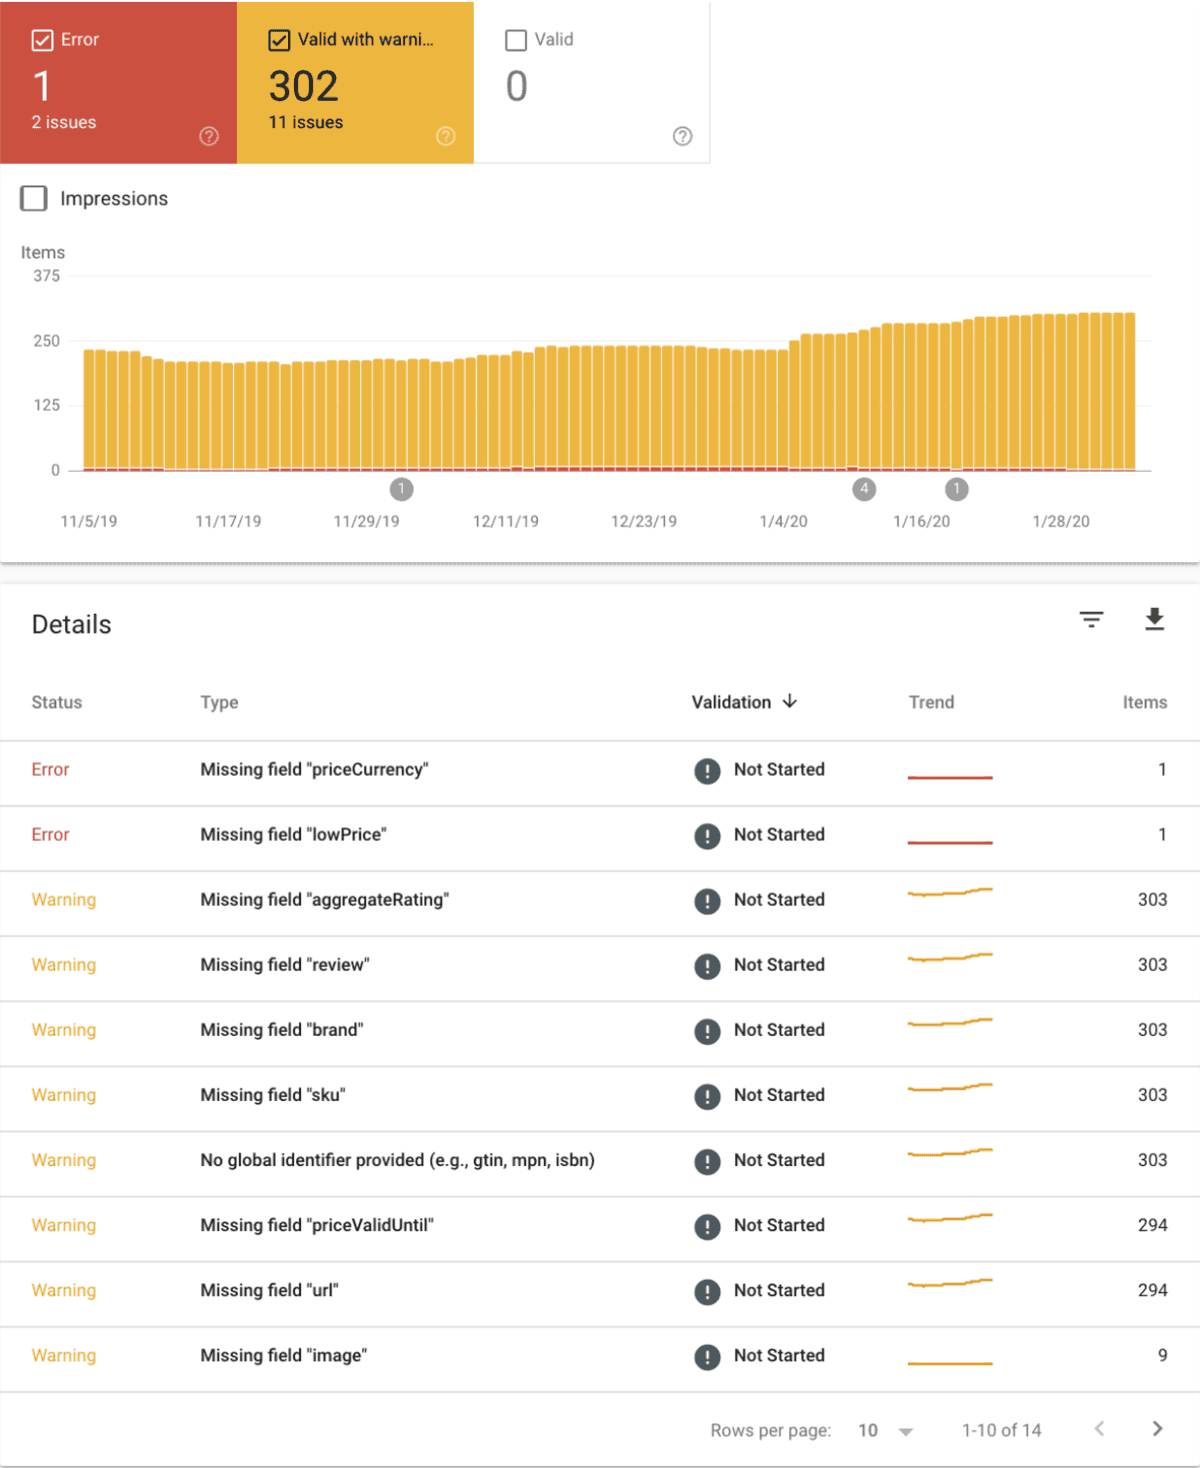Click the help icon on the Valid card
The height and width of the screenshot is (1468, 1200).
(682, 136)
